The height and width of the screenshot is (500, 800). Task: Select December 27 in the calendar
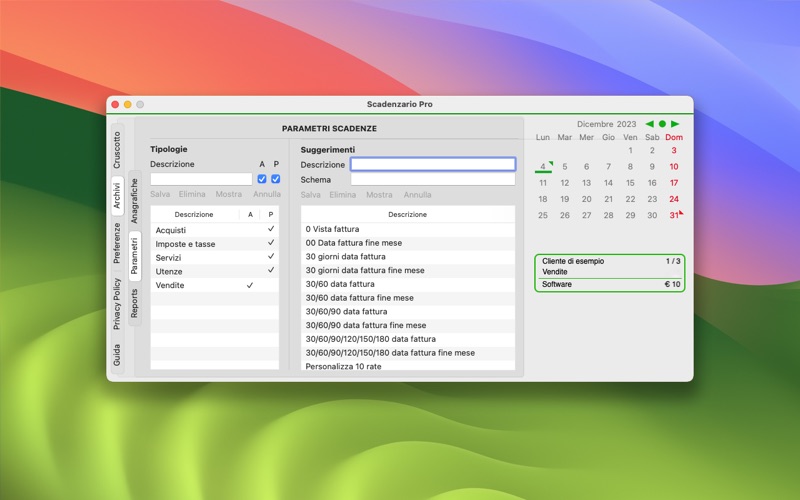click(587, 215)
